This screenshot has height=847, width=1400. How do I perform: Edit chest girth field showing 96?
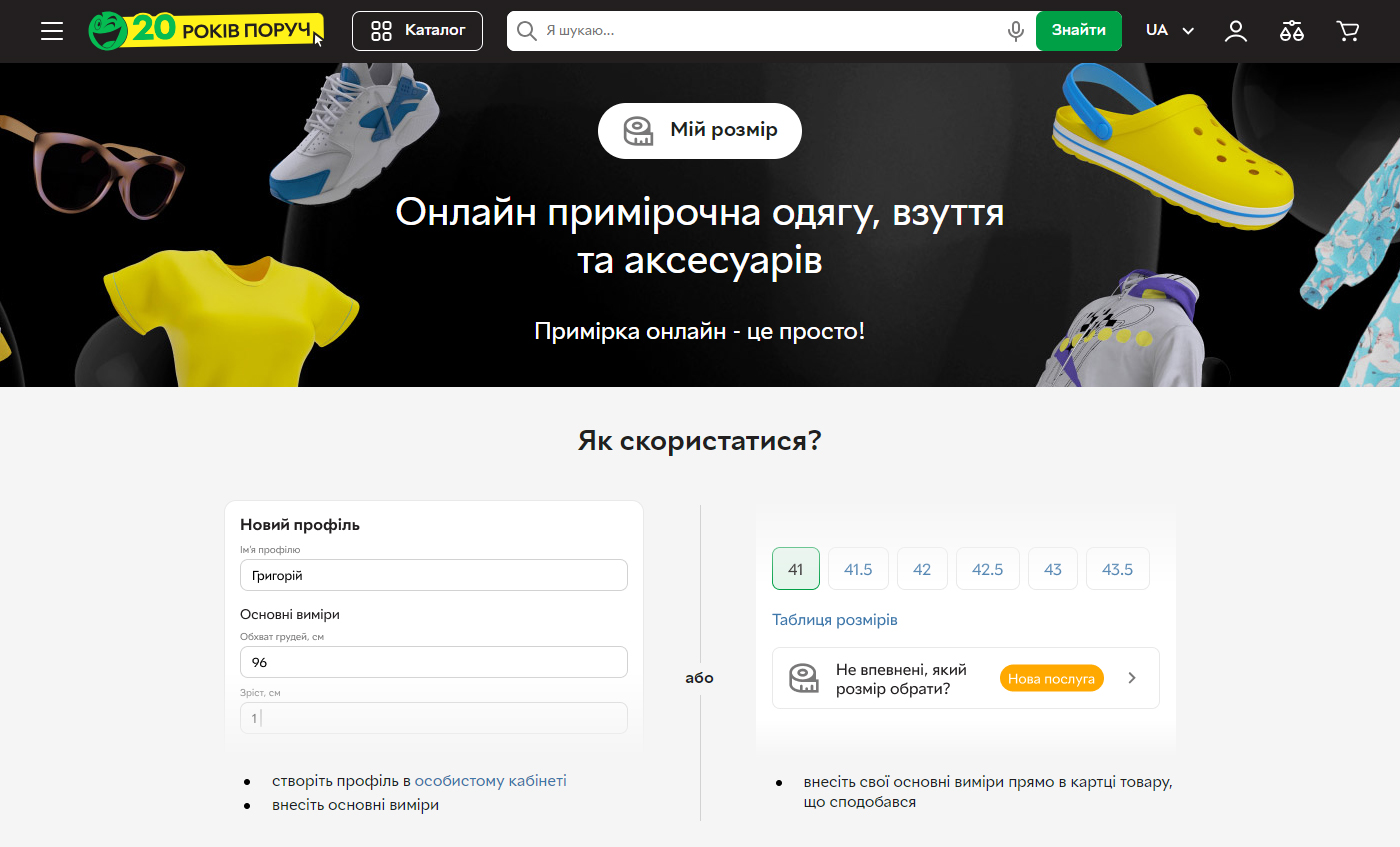click(434, 662)
